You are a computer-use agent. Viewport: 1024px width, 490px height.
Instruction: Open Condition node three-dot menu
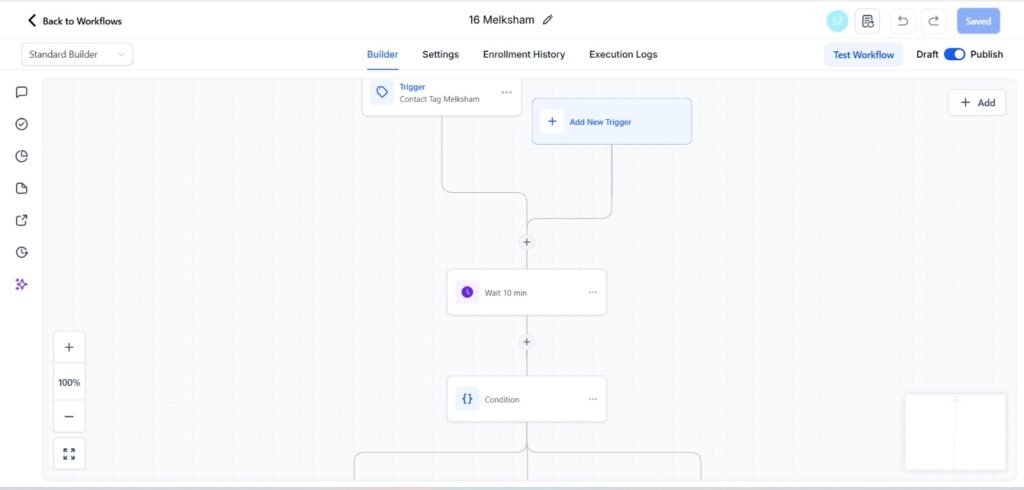pyautogui.click(x=592, y=399)
